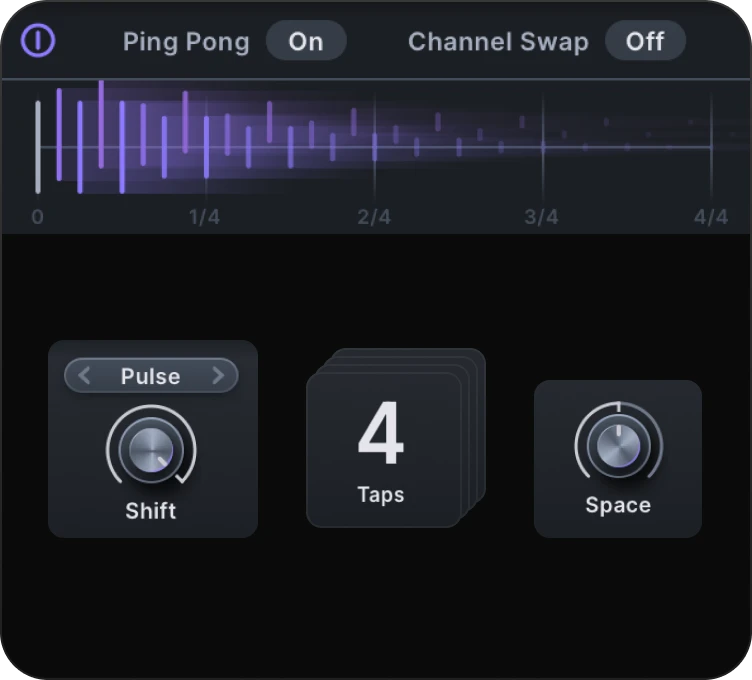
Task: Click the Ping Pong label text
Action: tap(186, 42)
